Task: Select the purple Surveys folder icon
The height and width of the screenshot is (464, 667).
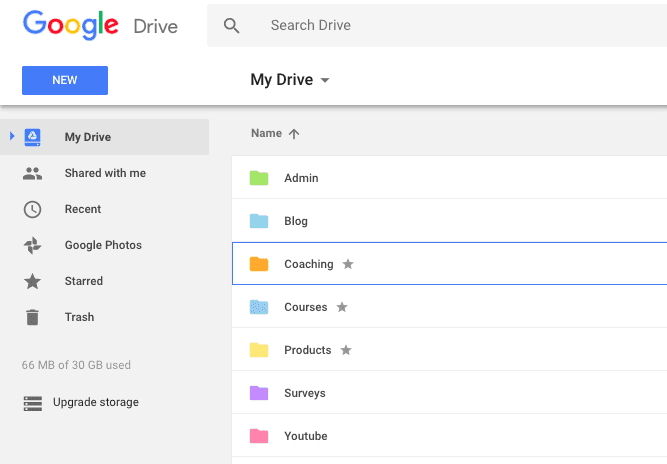Action: (x=259, y=393)
